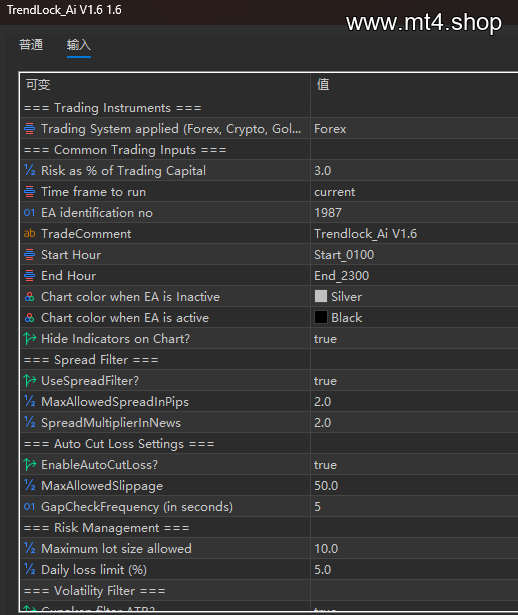This screenshot has width=518, height=615.
Task: Click the color icon beside Chart color when EA is active
Action: [29, 317]
